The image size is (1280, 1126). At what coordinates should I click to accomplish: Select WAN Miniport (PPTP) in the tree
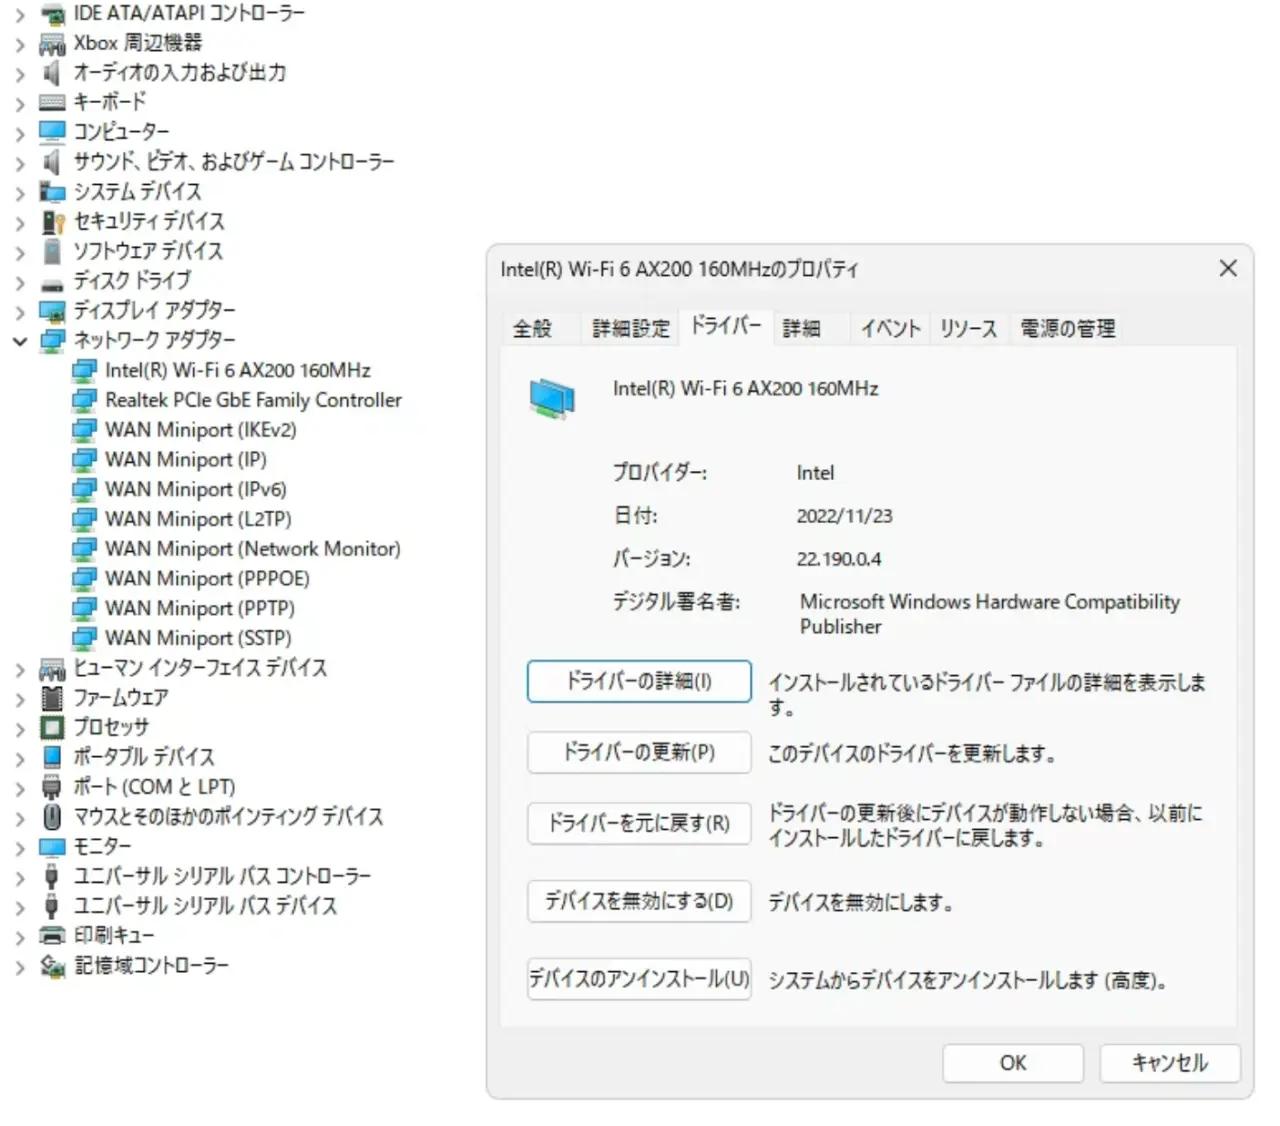tap(200, 609)
